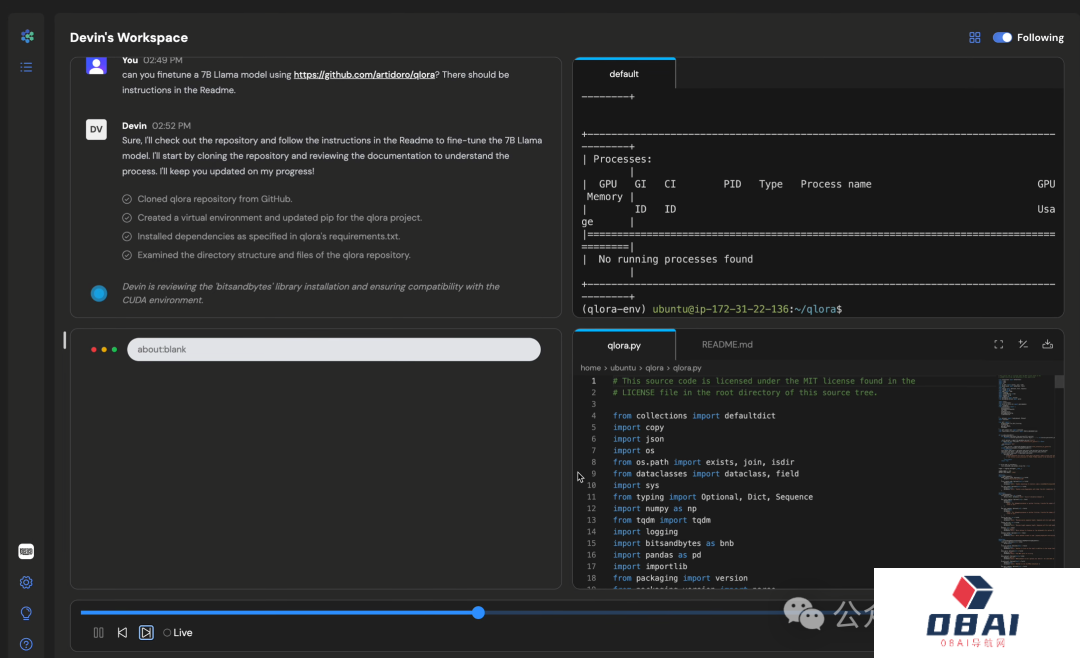The height and width of the screenshot is (658, 1080).
Task: Download the file from editor panel
Action: click(1047, 344)
